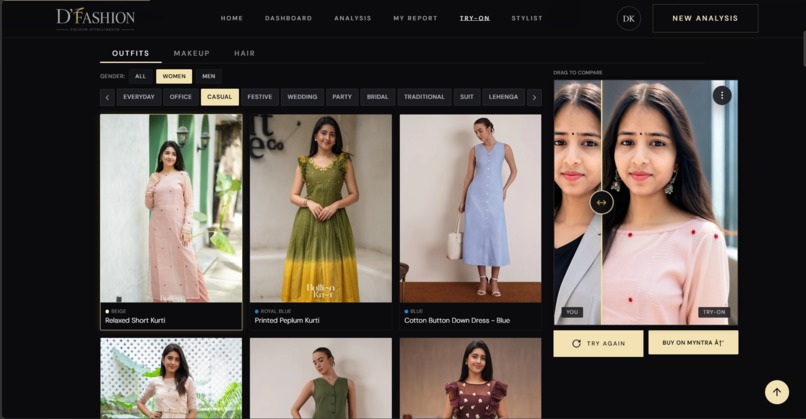Click the Printed Peplum Kurti title
Viewport: 806px width, 419px height.
click(287, 320)
